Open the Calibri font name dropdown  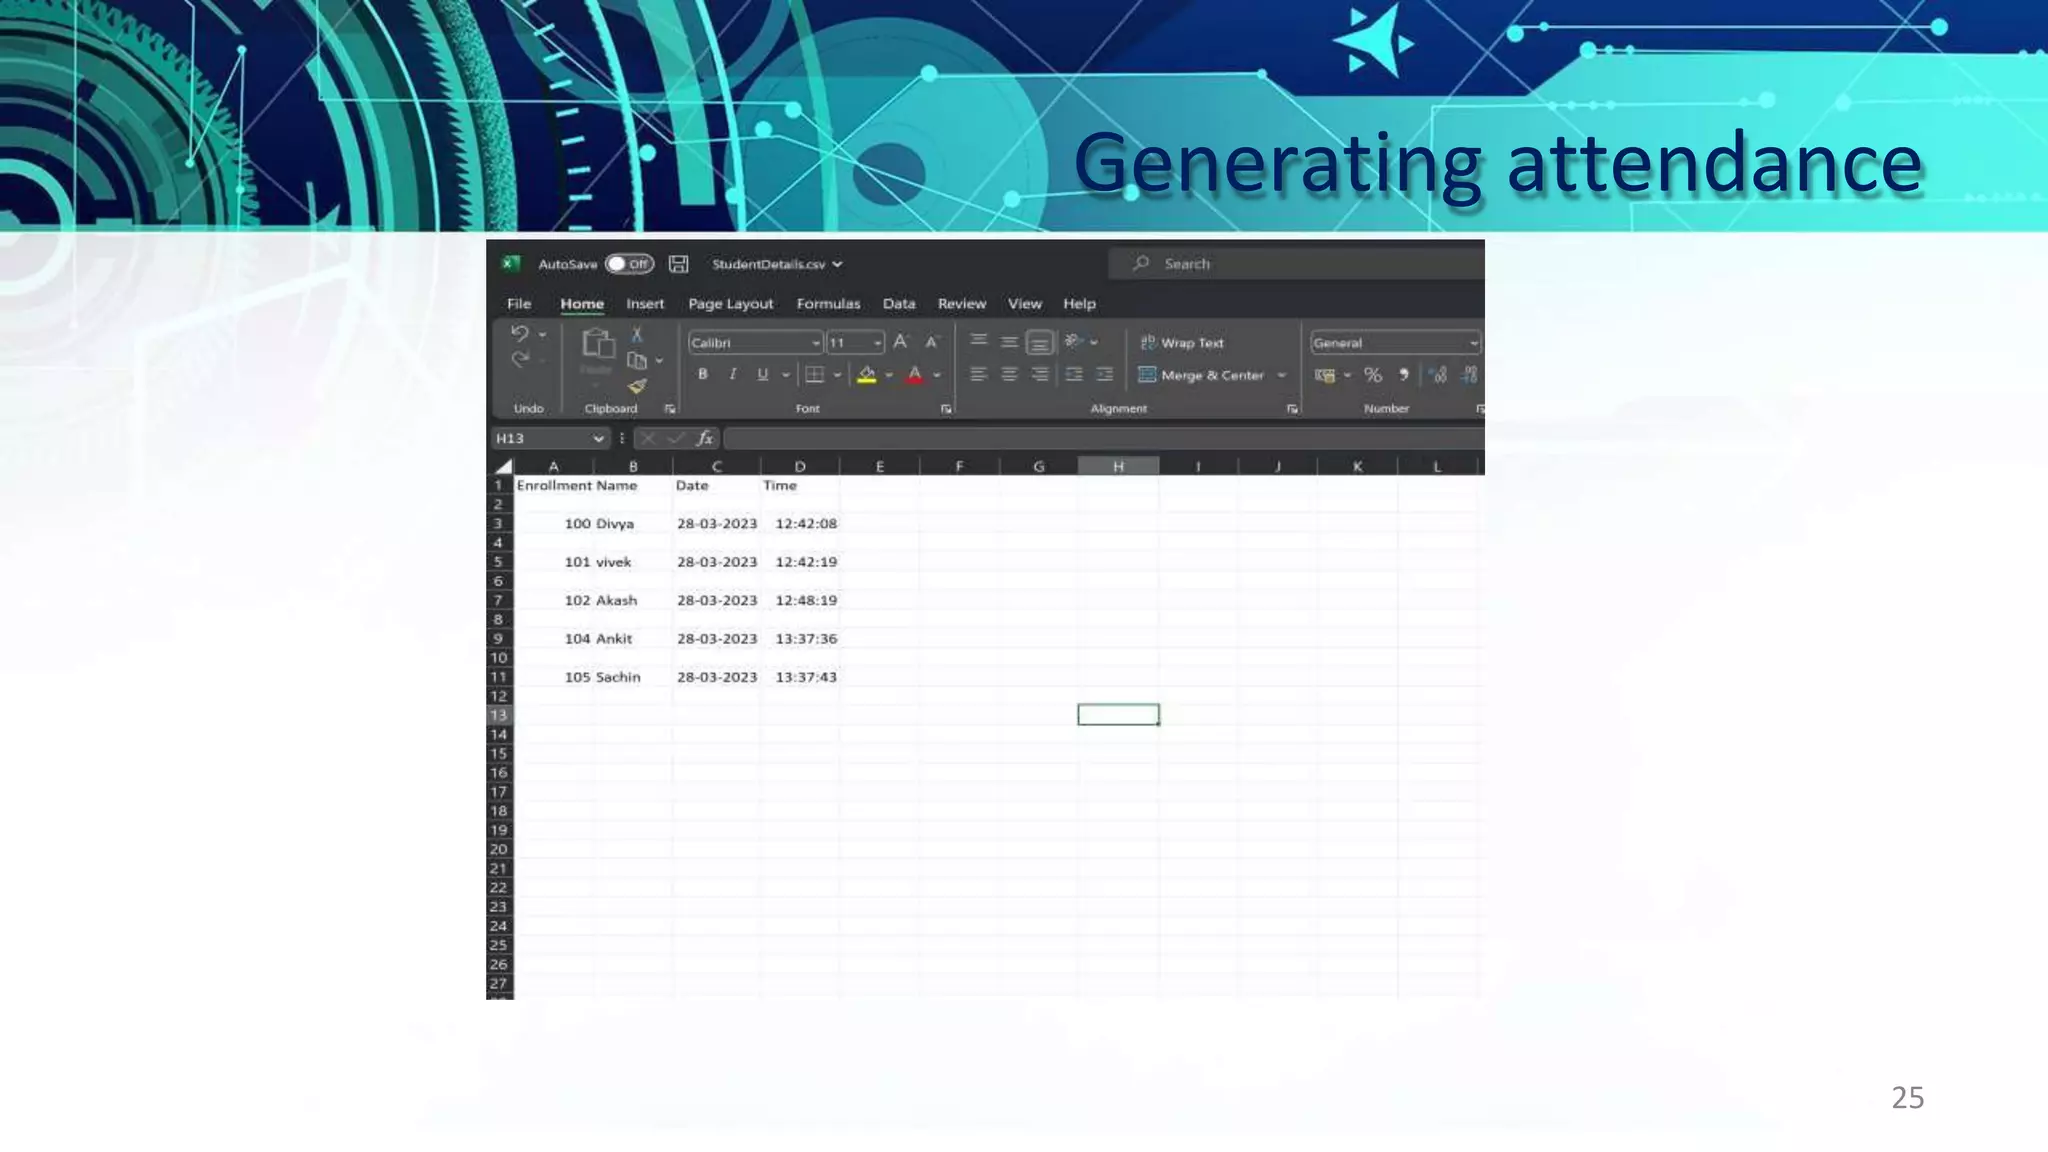pos(815,343)
